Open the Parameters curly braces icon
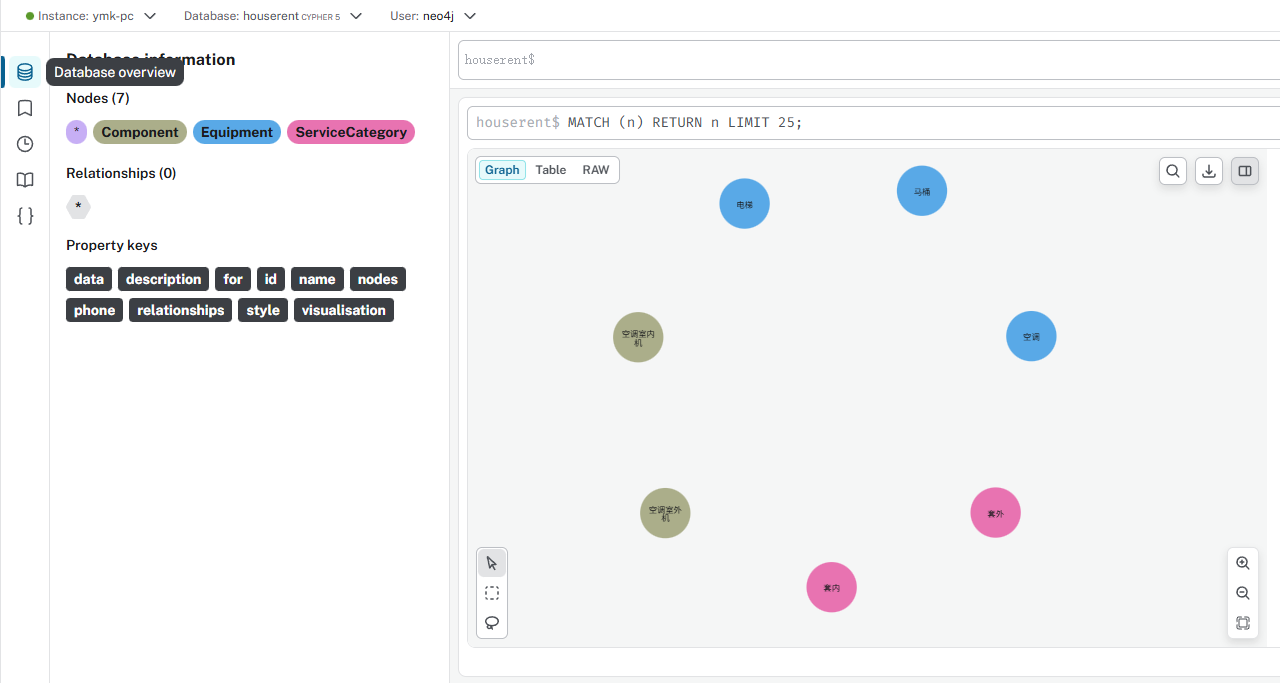 (25, 216)
